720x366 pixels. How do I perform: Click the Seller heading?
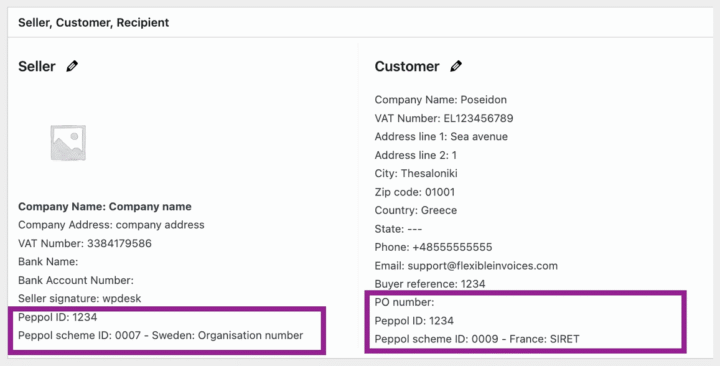(37, 67)
